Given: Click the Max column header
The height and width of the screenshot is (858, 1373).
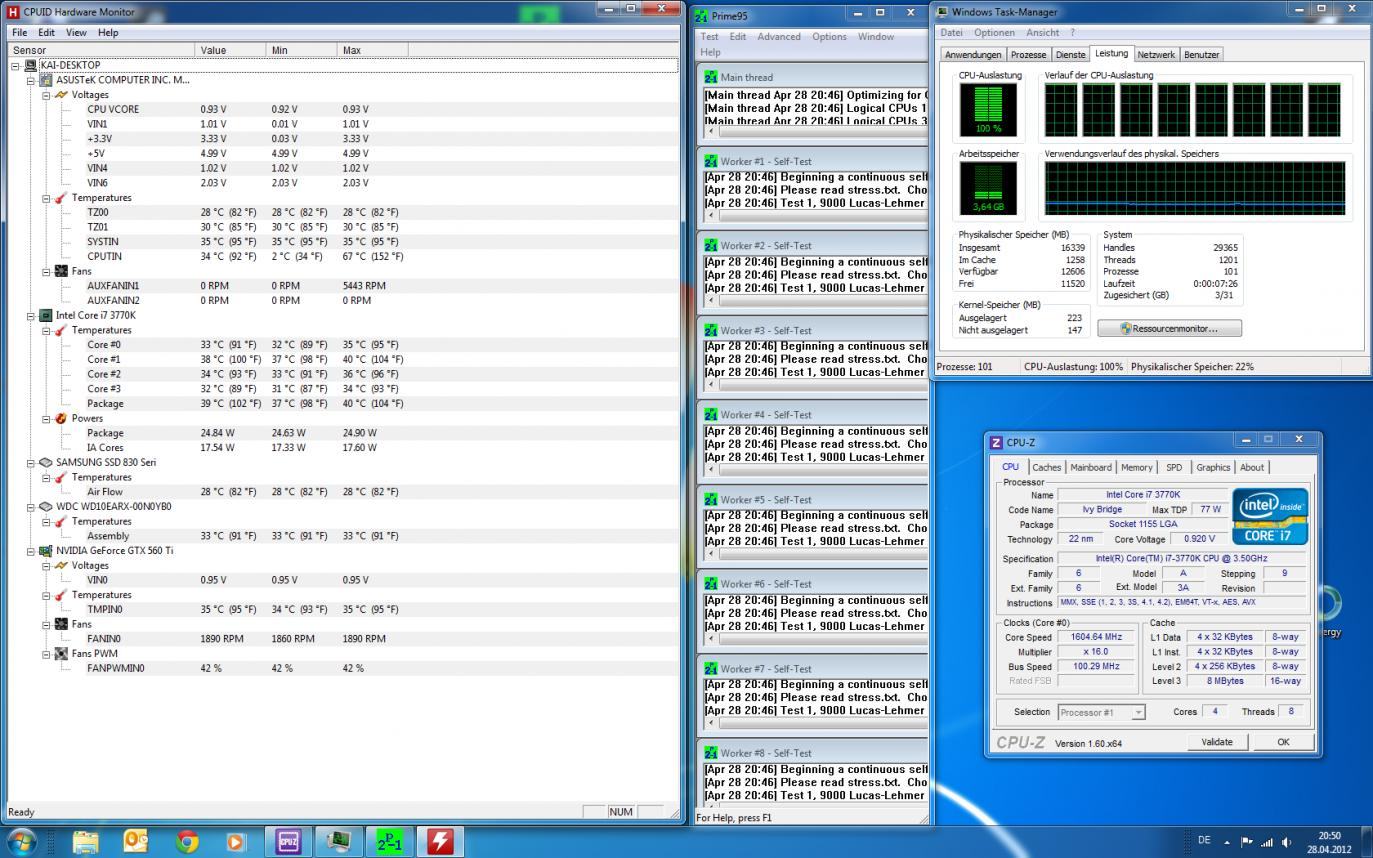Looking at the screenshot, I should [x=373, y=50].
